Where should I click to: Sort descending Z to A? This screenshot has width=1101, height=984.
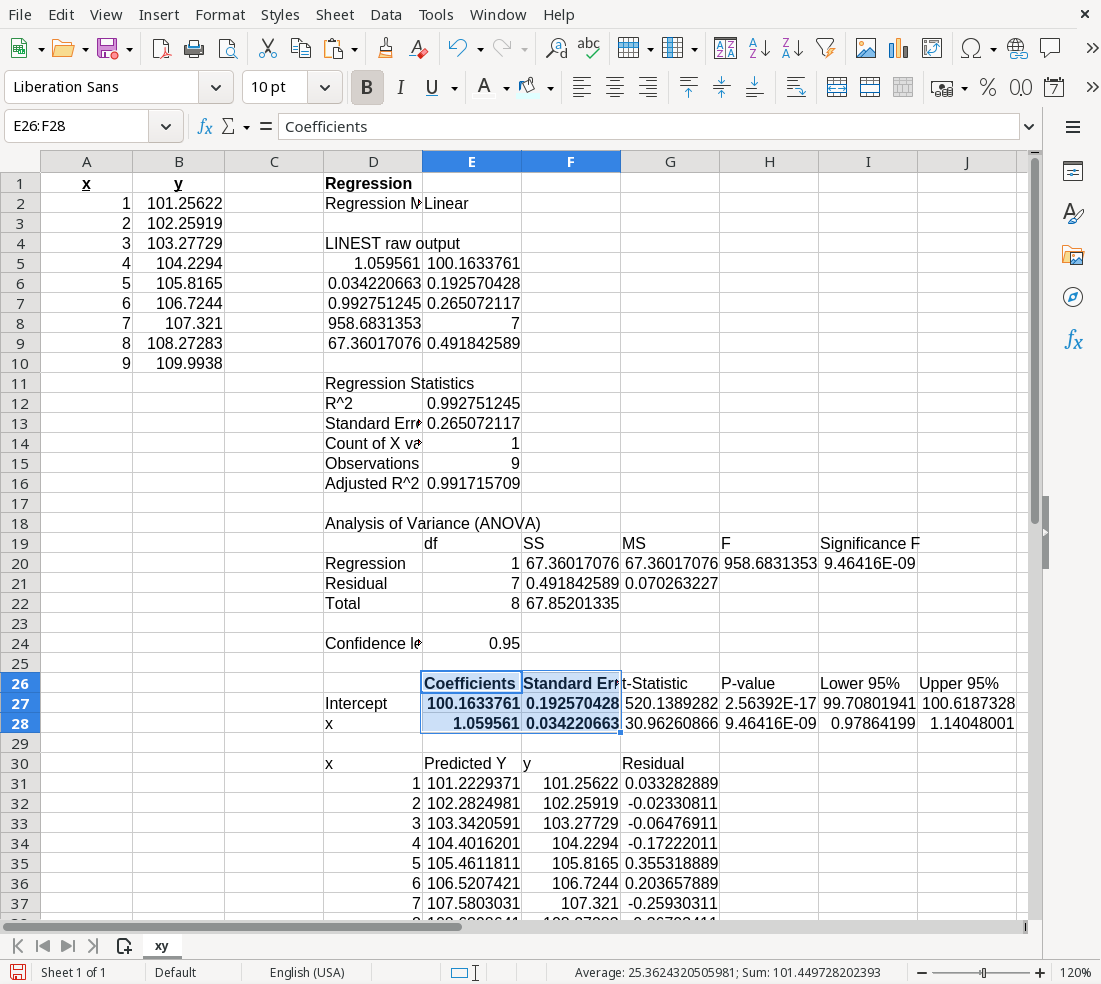(793, 48)
